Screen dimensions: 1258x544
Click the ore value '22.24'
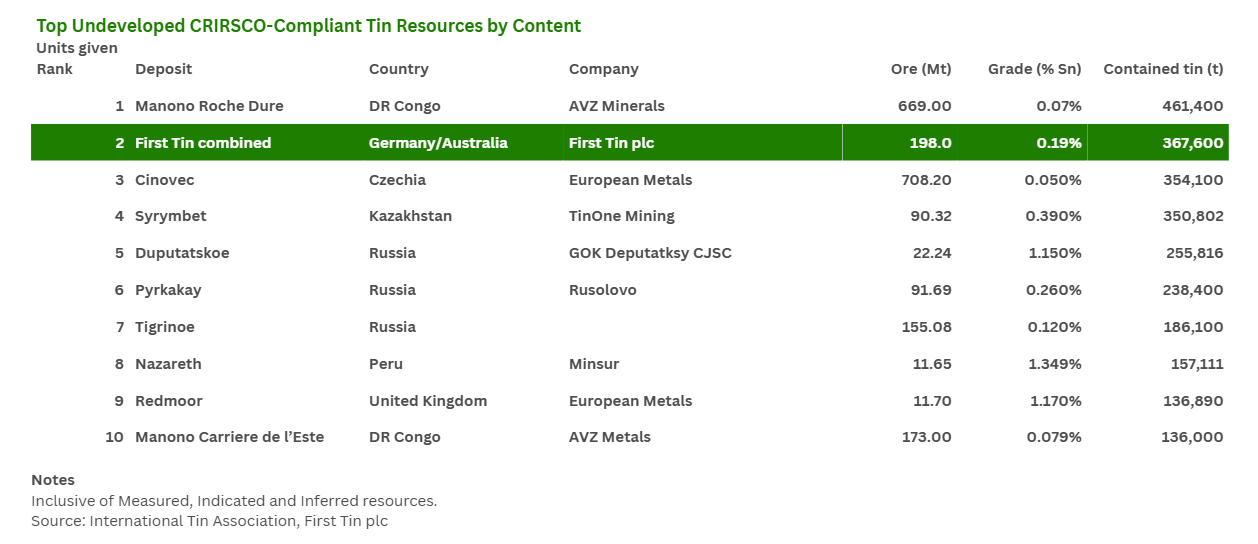click(932, 253)
